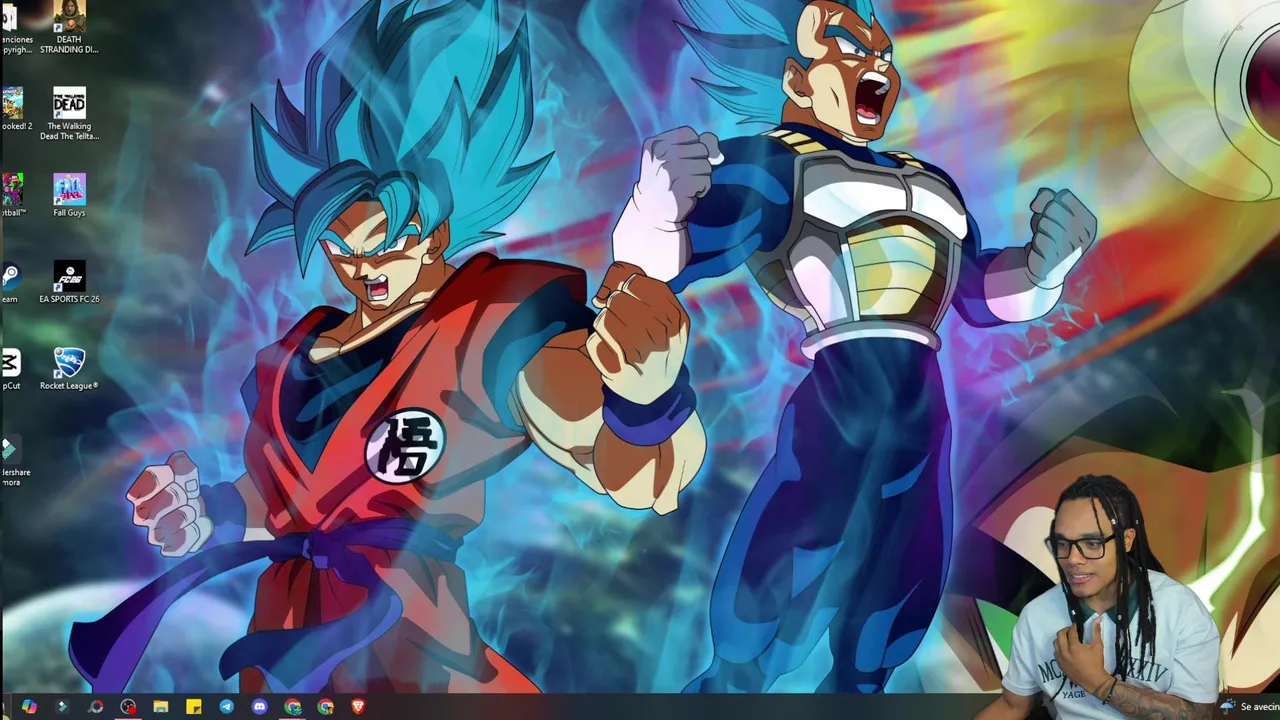This screenshot has width=1280, height=720.
Task: Select the EA SPORTS FC 26 shortcut
Action: click(x=69, y=282)
